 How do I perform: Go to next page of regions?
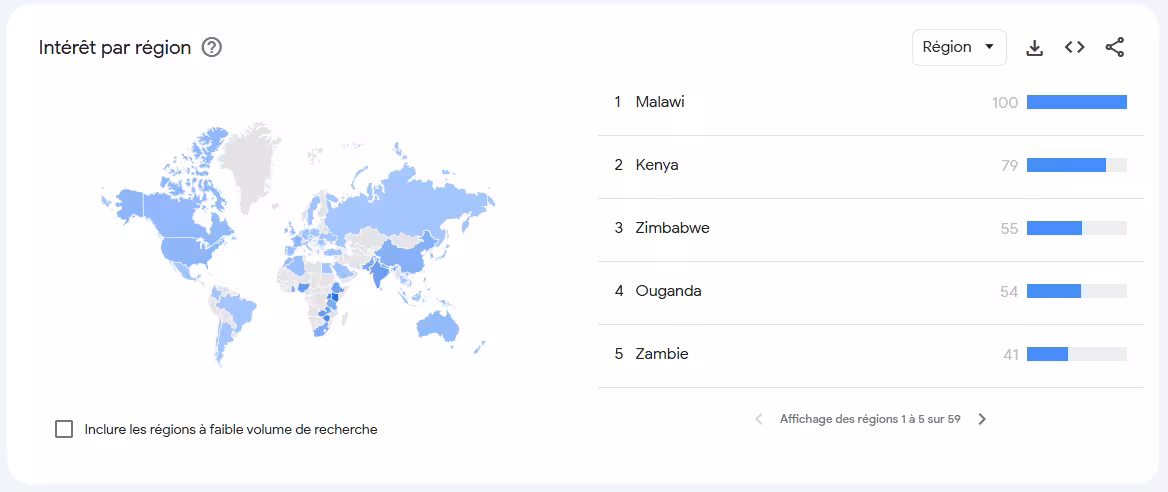[982, 419]
